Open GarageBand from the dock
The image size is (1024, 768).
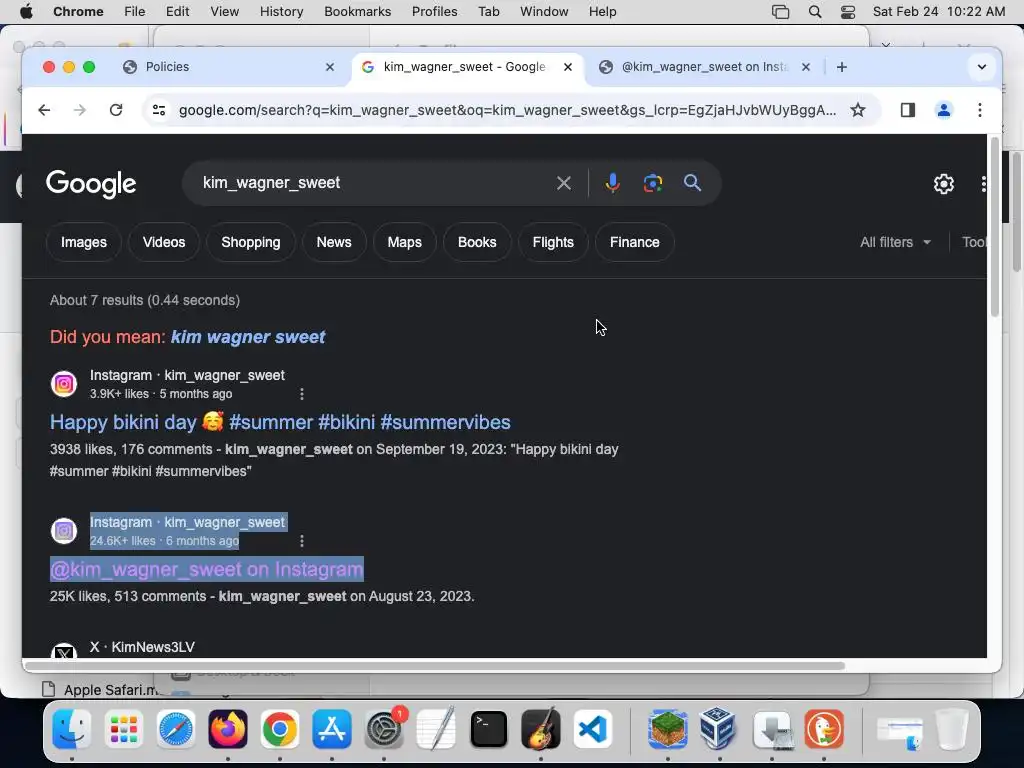pos(541,729)
